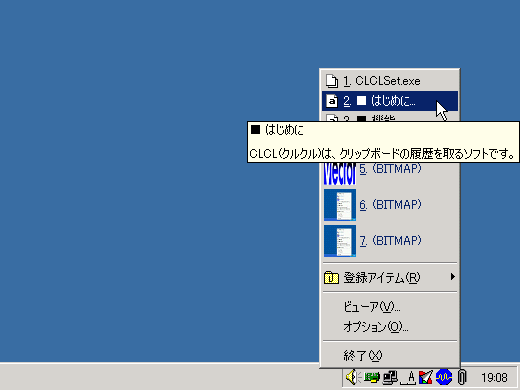Choose 終了(X) to exit CLCL
520x390 pixels.
tap(390, 356)
